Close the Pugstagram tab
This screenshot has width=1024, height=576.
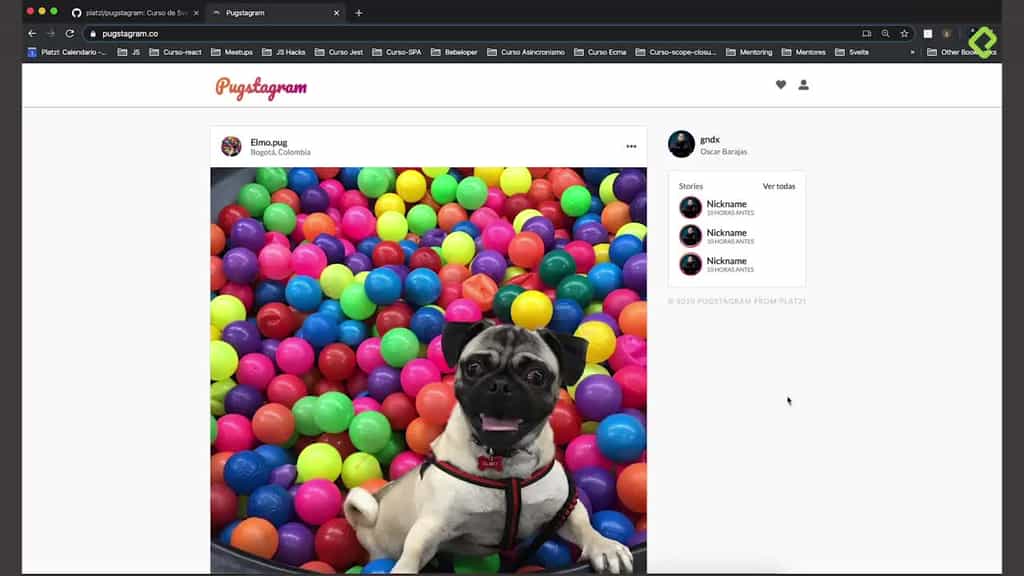[x=336, y=12]
